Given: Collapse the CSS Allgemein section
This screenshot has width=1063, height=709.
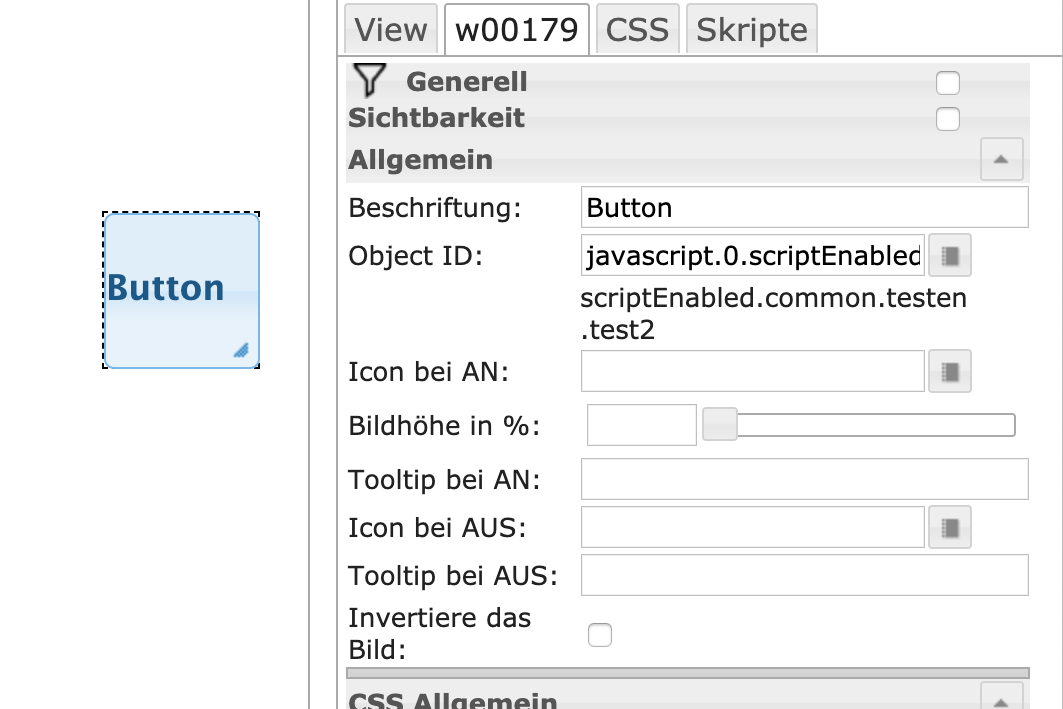Looking at the screenshot, I should coord(1001,697).
